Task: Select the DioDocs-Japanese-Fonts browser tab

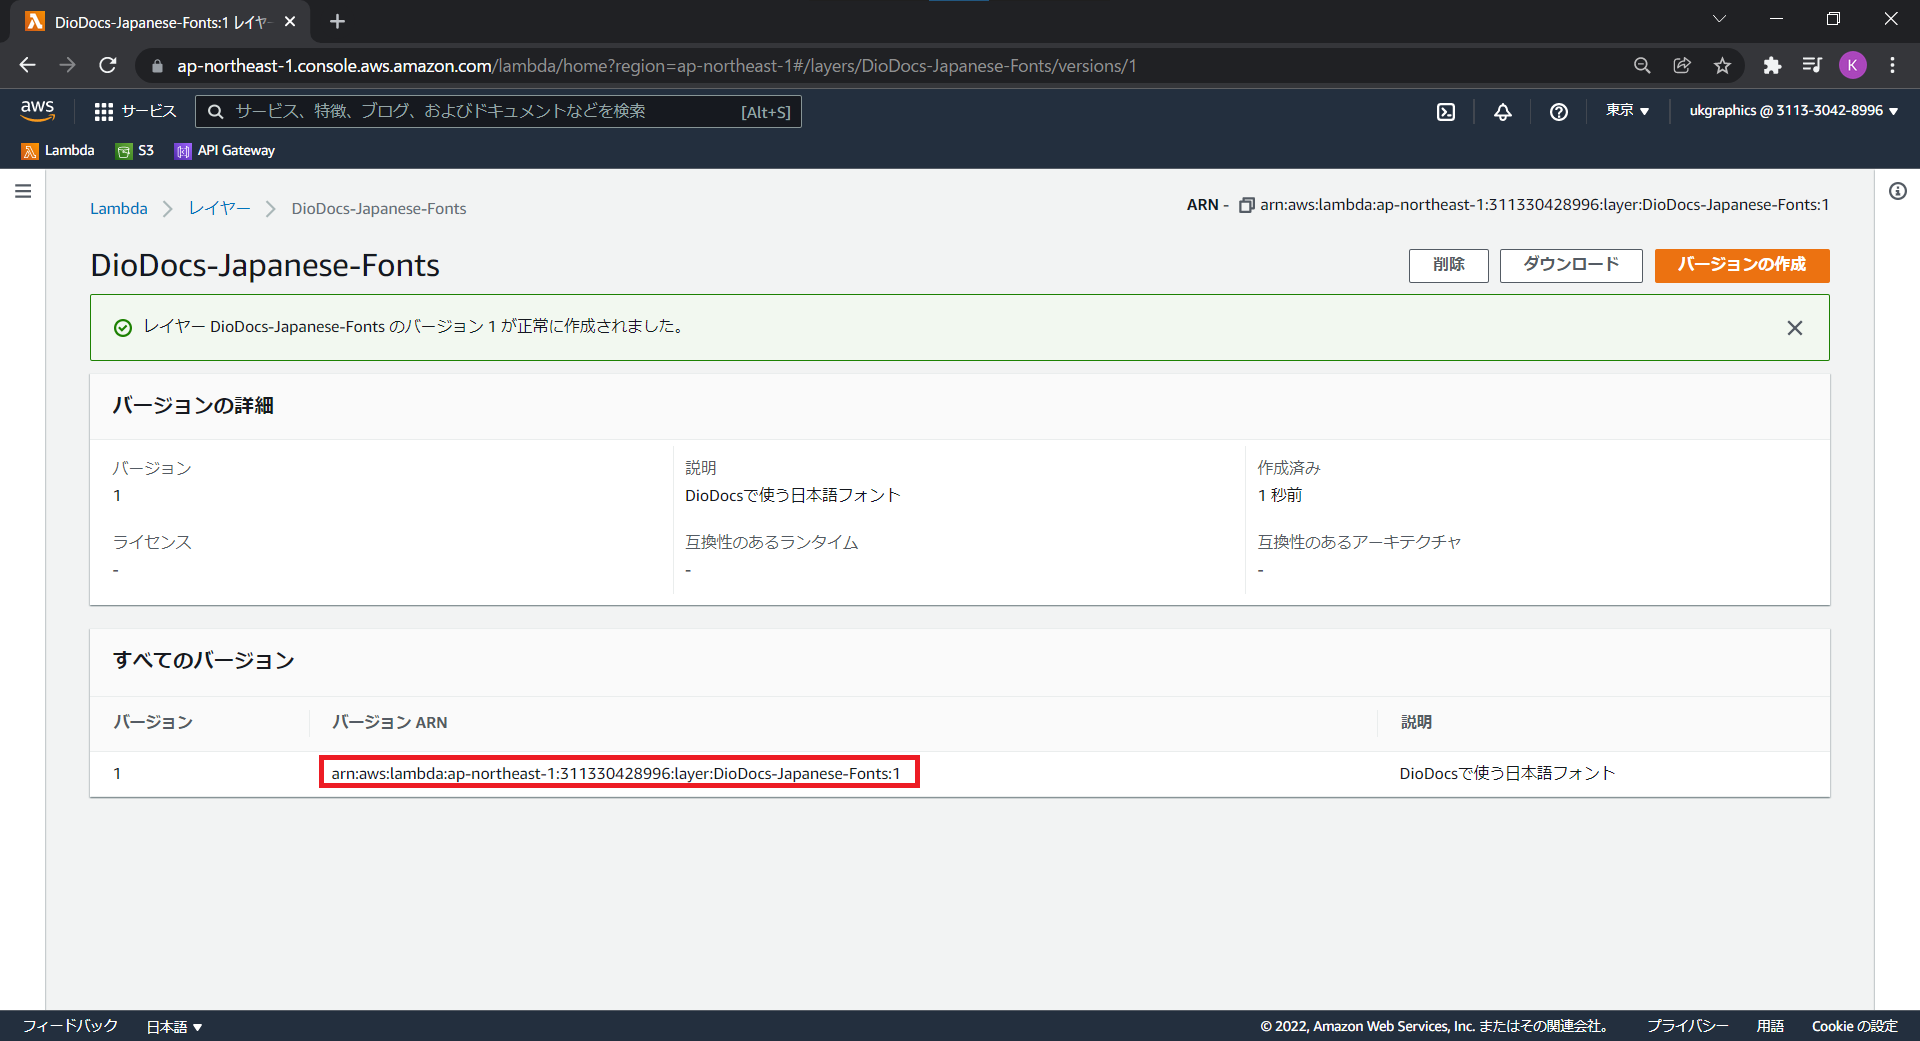Action: (160, 21)
